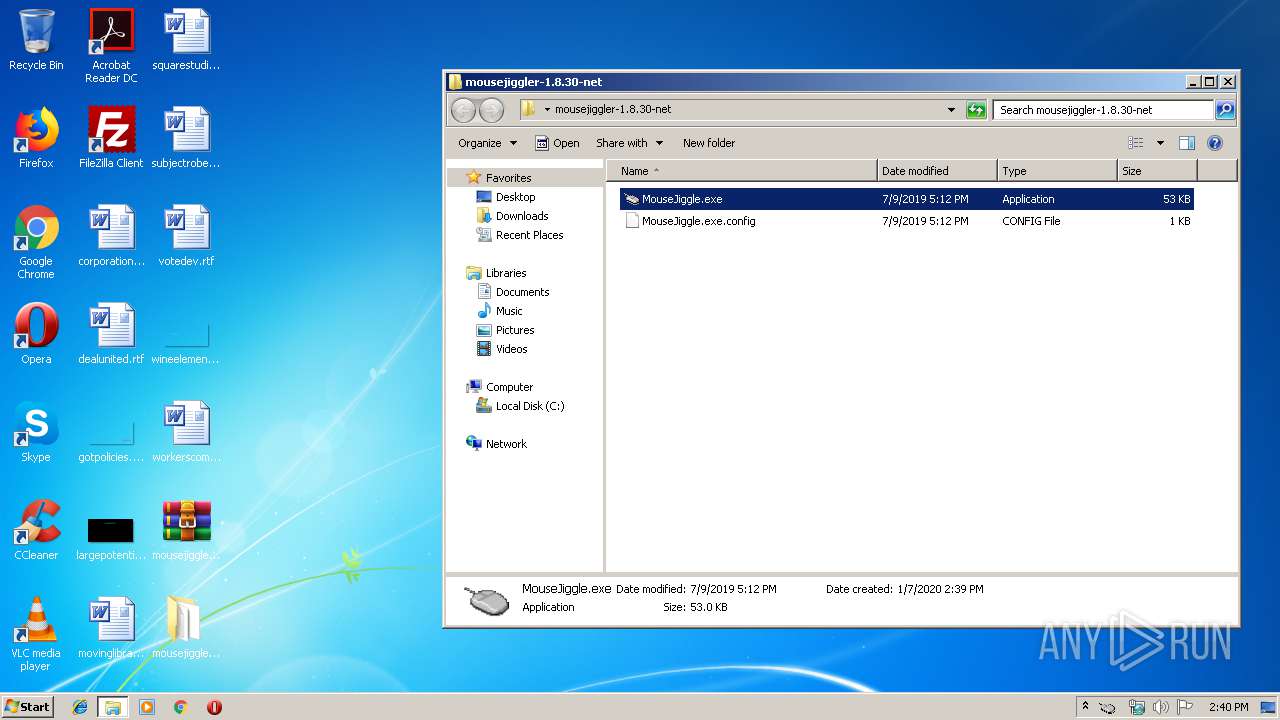
Task: Launch Internet Explorer from taskbar
Action: (x=80, y=707)
